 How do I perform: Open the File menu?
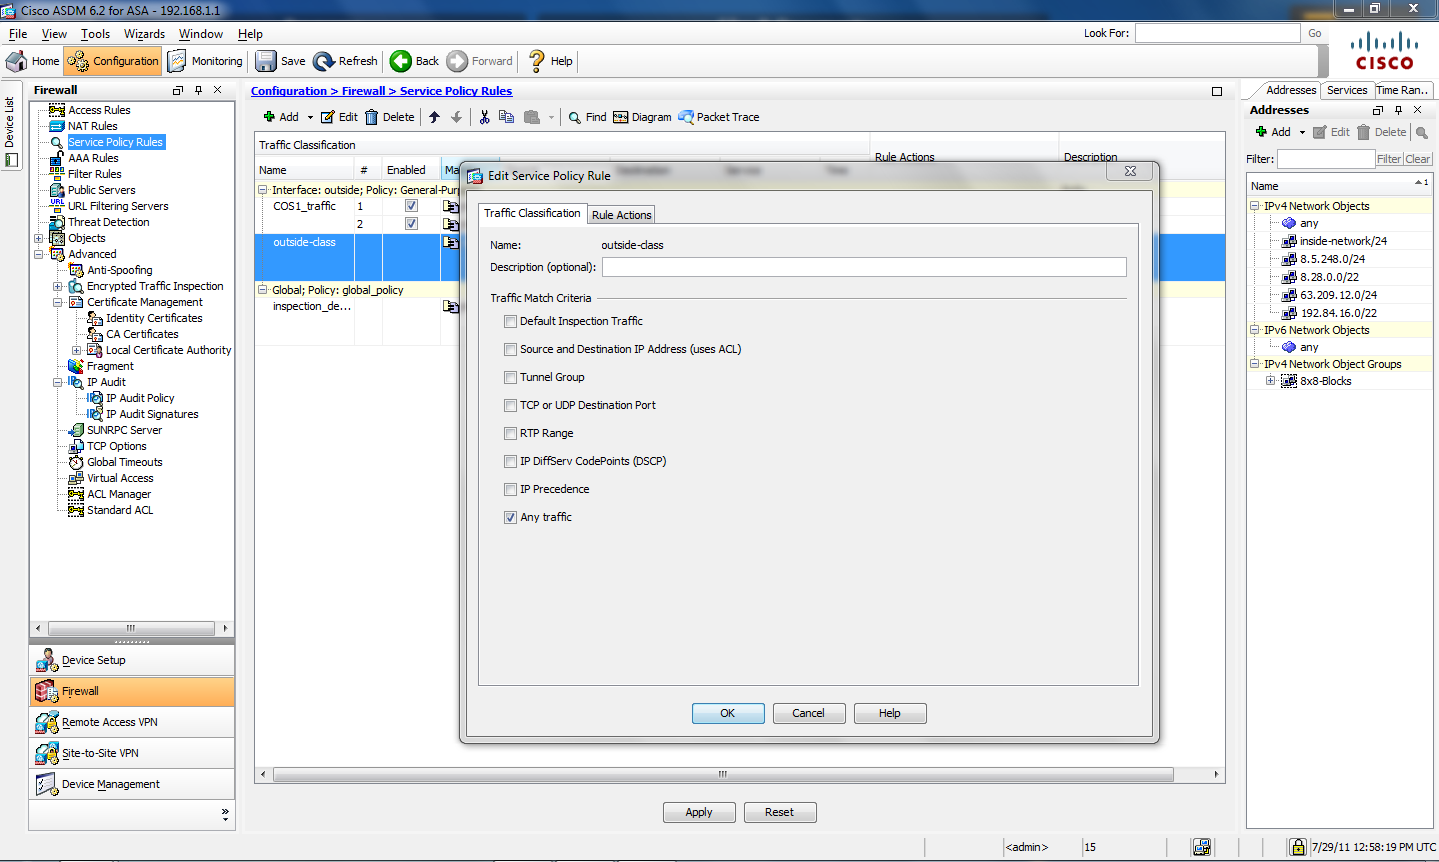tap(18, 34)
